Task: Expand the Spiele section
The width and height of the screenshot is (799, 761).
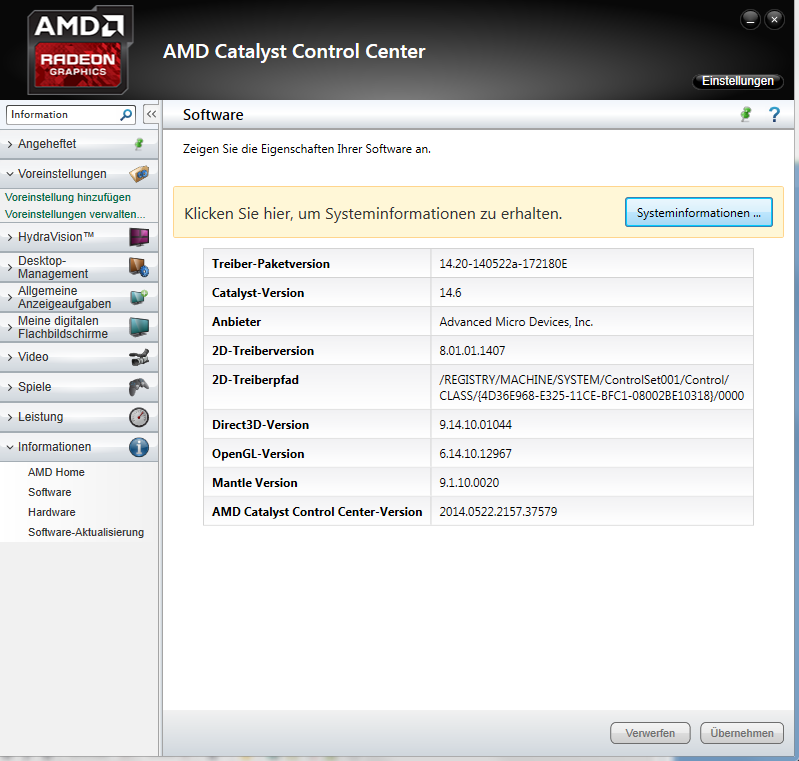Action: 79,387
